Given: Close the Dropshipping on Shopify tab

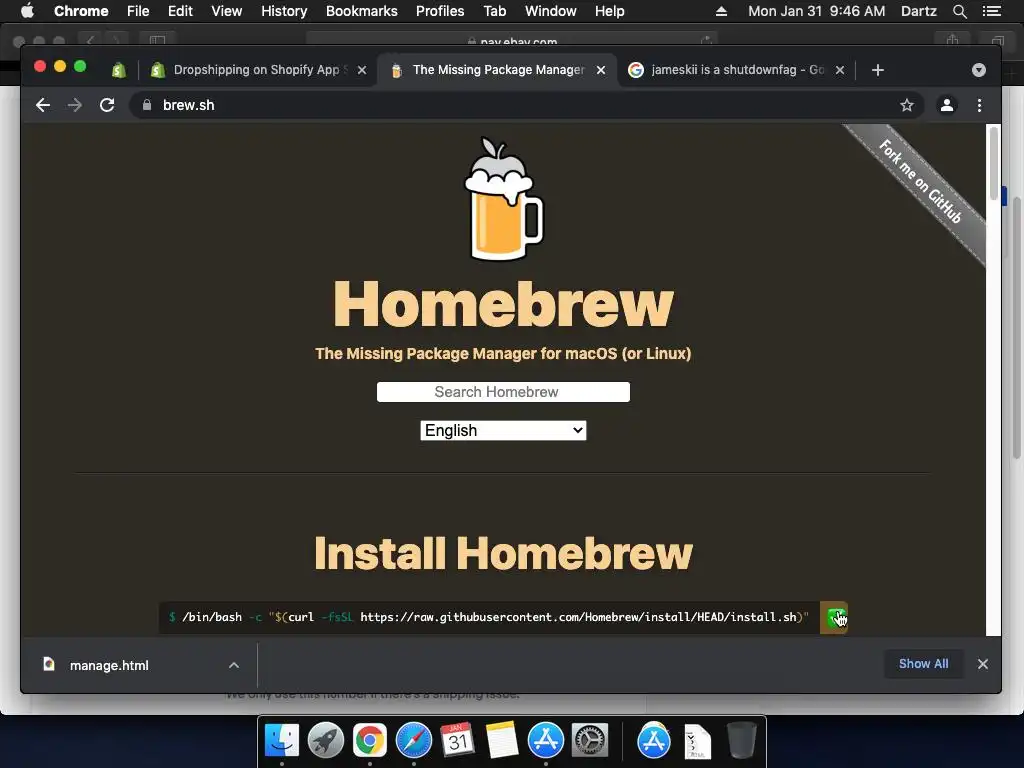Looking at the screenshot, I should click(x=362, y=70).
